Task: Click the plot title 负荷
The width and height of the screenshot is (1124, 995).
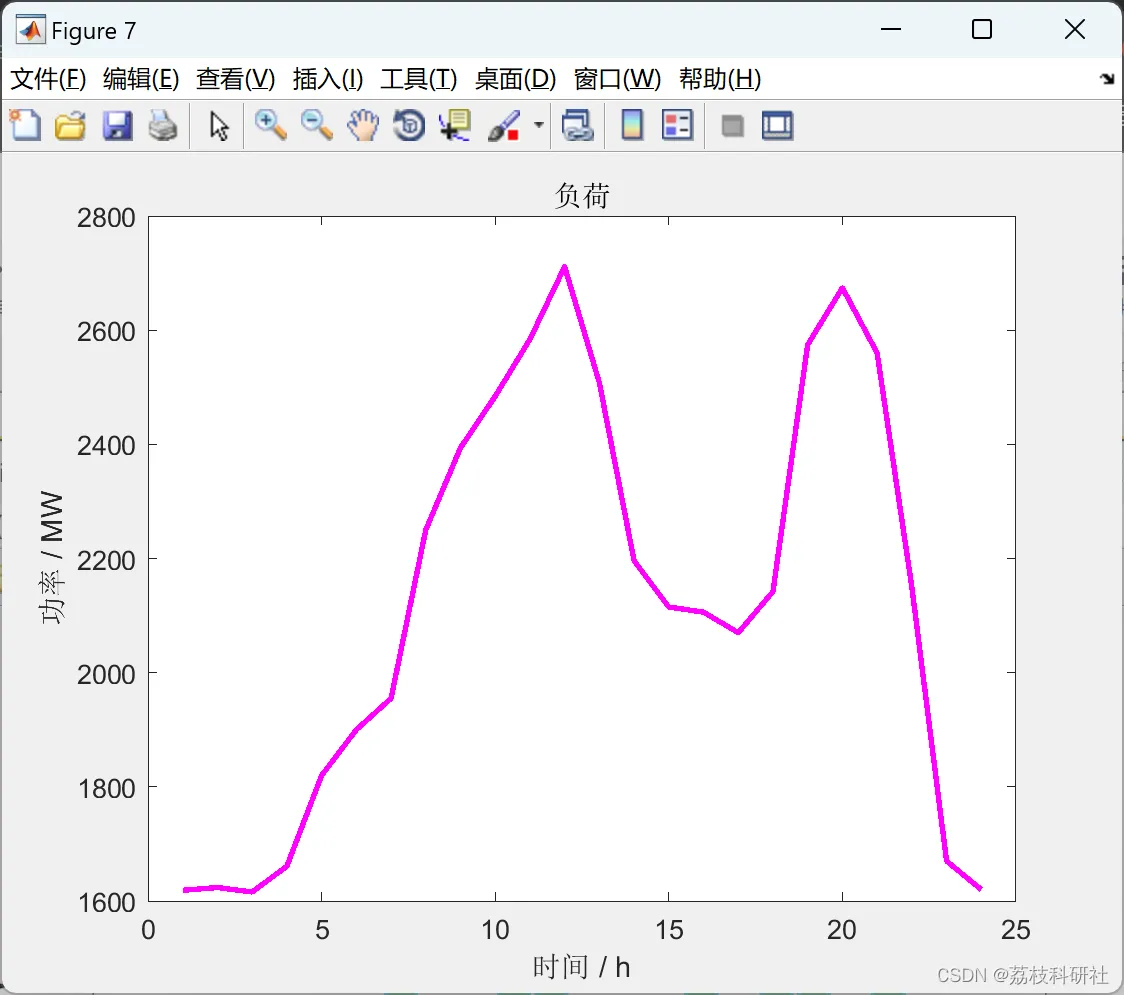Action: click(582, 195)
